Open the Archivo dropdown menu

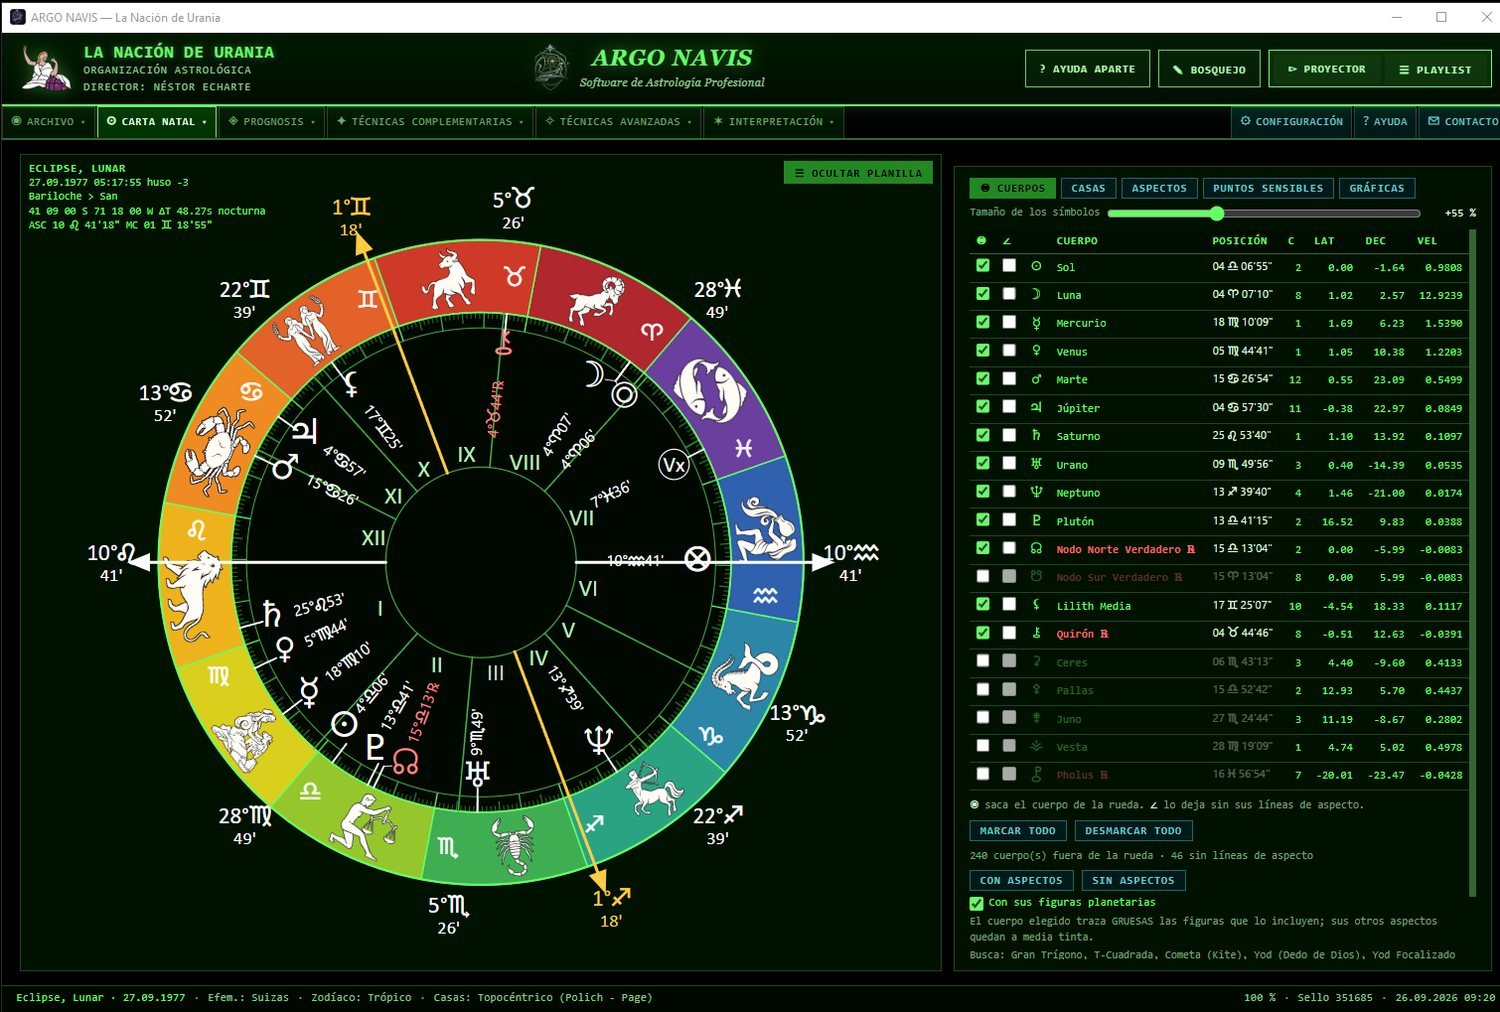(x=48, y=122)
